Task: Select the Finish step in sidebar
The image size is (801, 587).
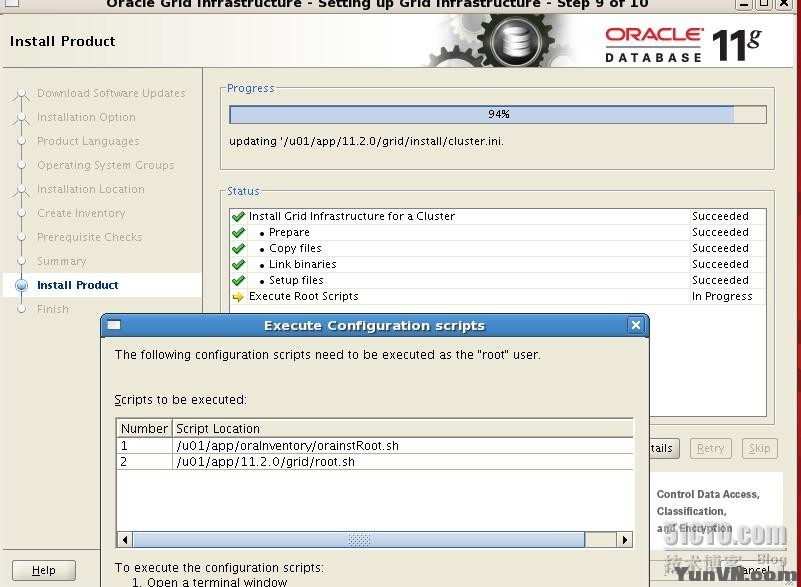Action: [x=53, y=309]
